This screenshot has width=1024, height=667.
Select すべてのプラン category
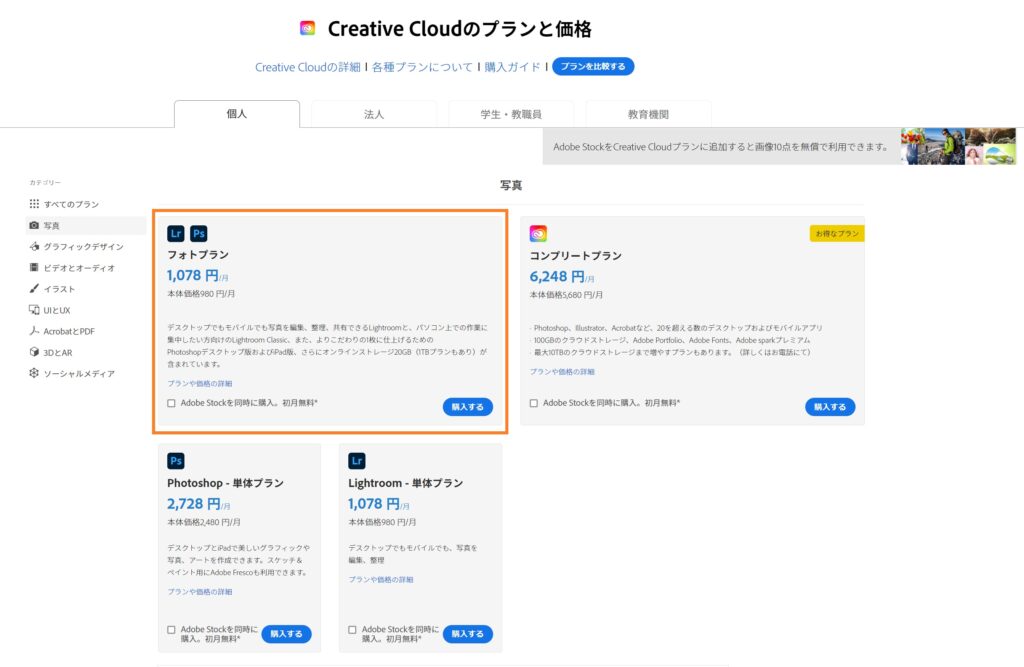tap(71, 204)
